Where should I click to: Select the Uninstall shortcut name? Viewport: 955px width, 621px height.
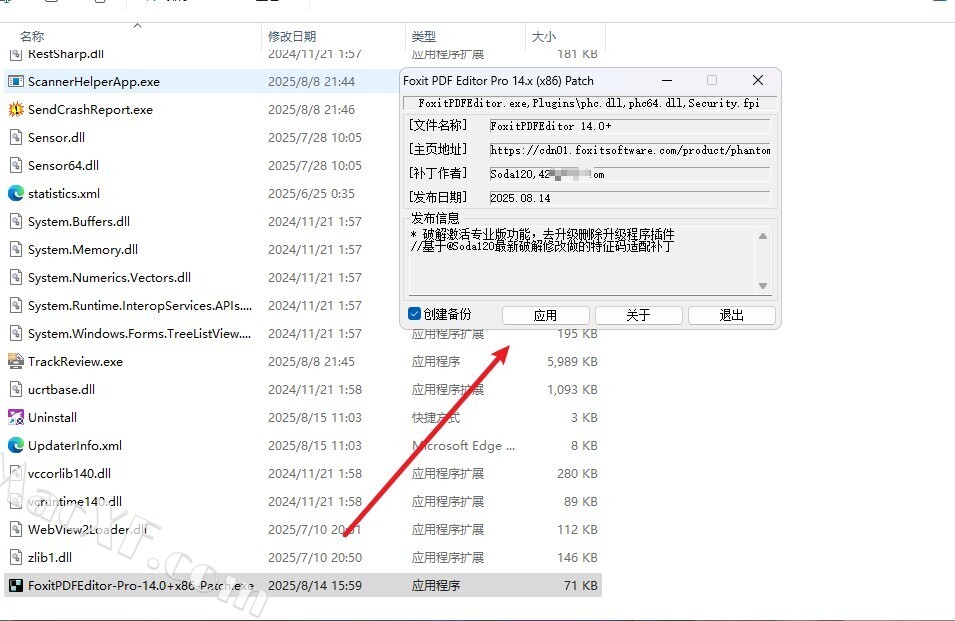pos(52,418)
